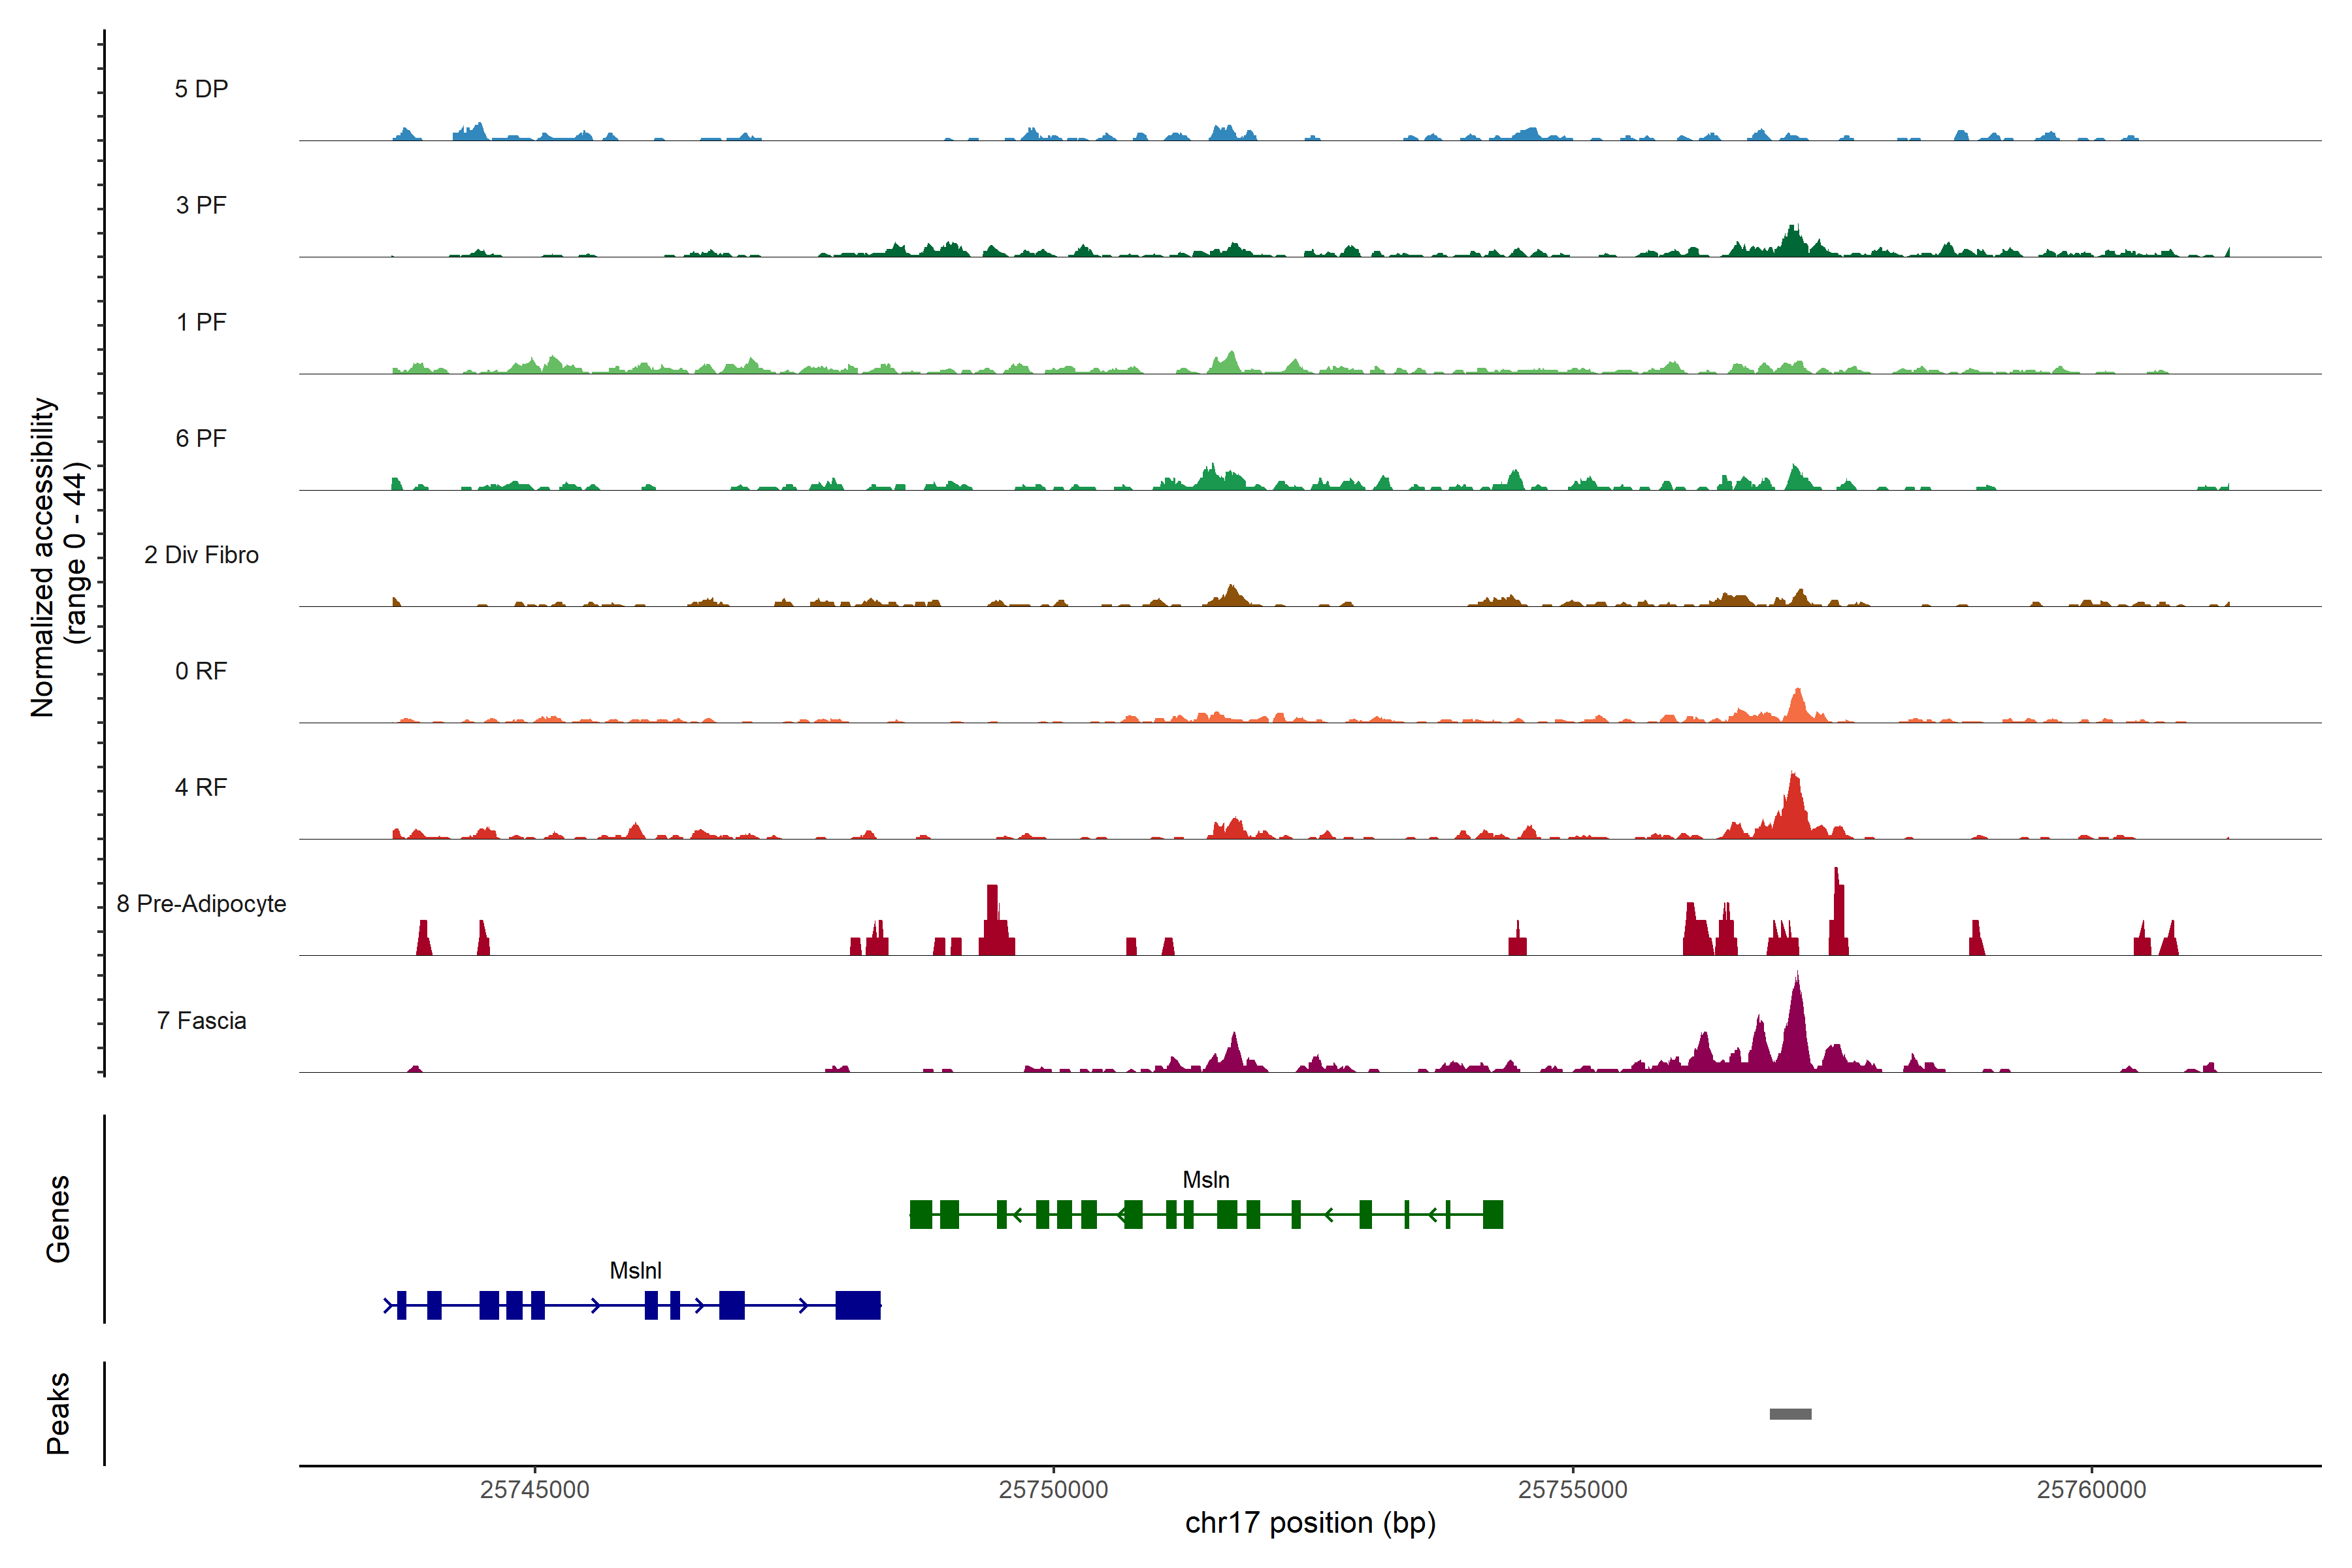Click the 25760000 axis tick label
This screenshot has width=2352, height=1568.
pyautogui.click(x=2092, y=1490)
